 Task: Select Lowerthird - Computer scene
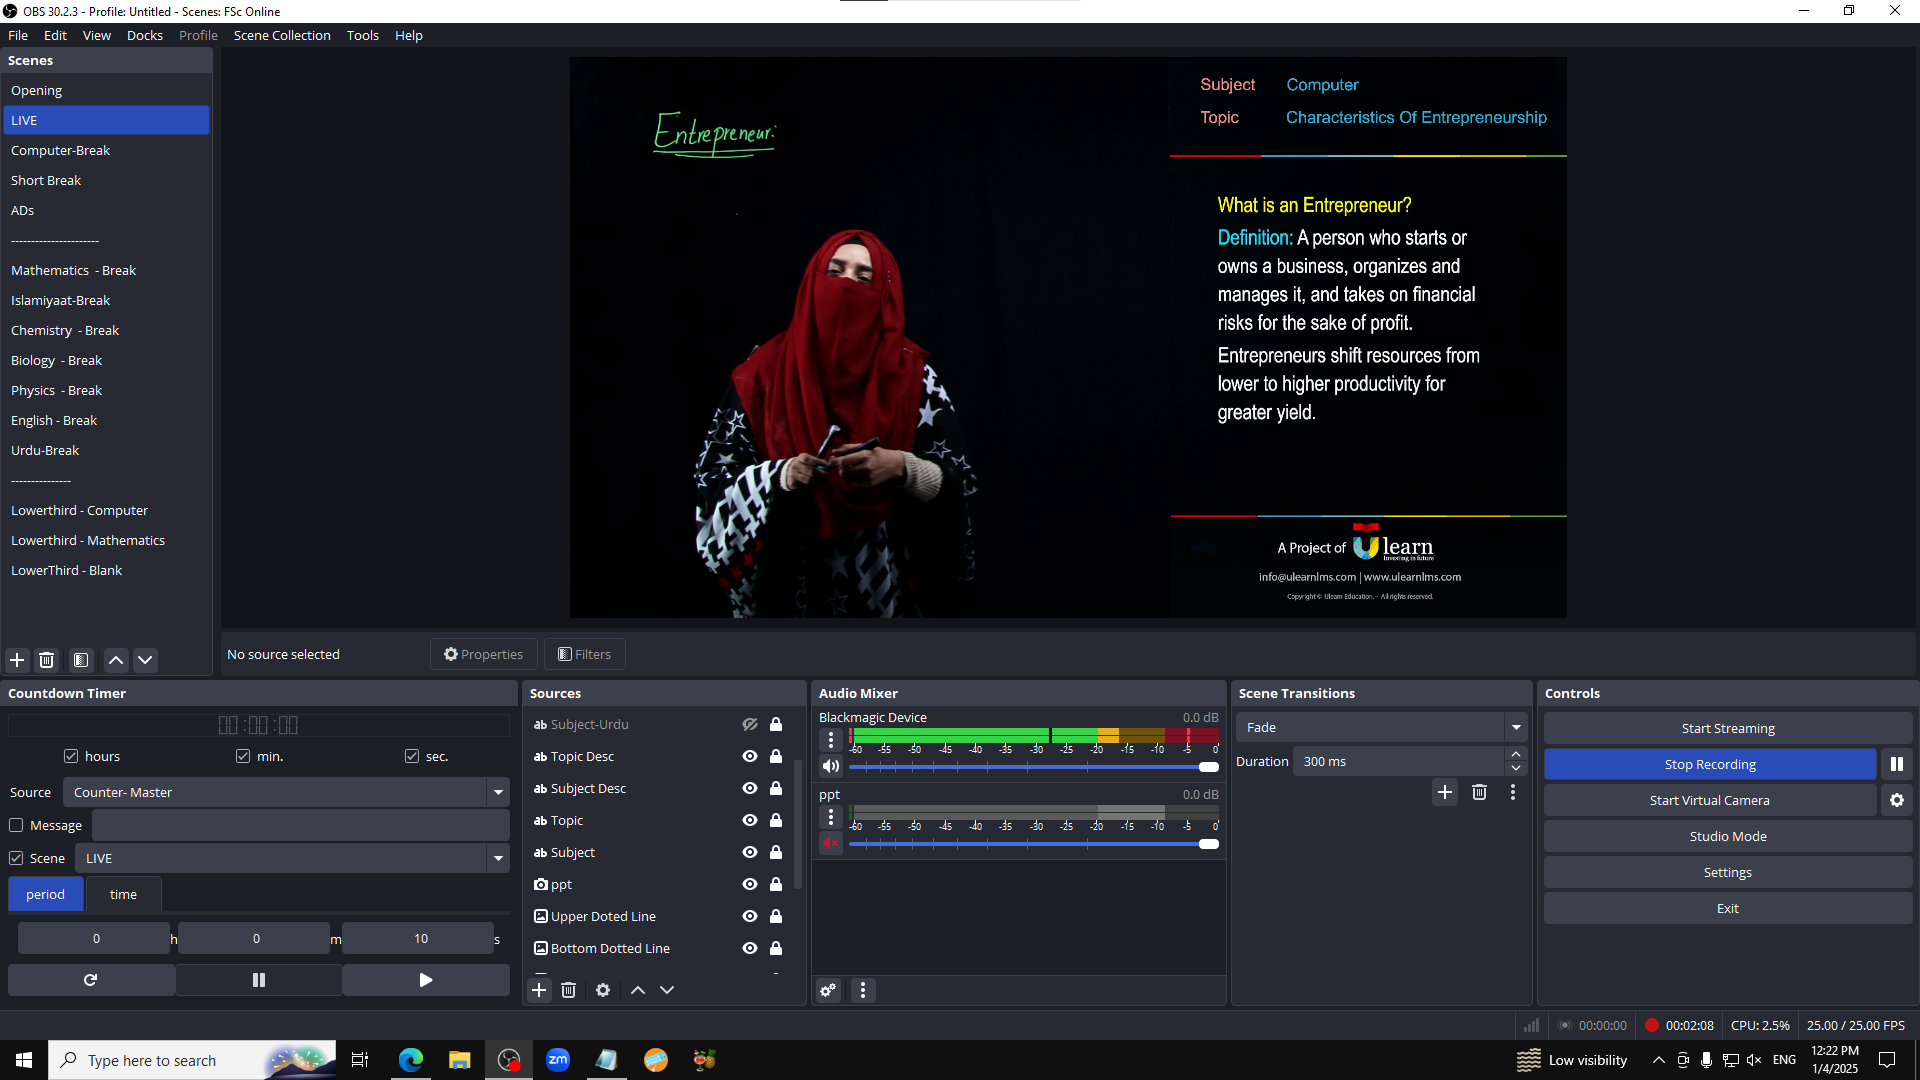pos(106,510)
